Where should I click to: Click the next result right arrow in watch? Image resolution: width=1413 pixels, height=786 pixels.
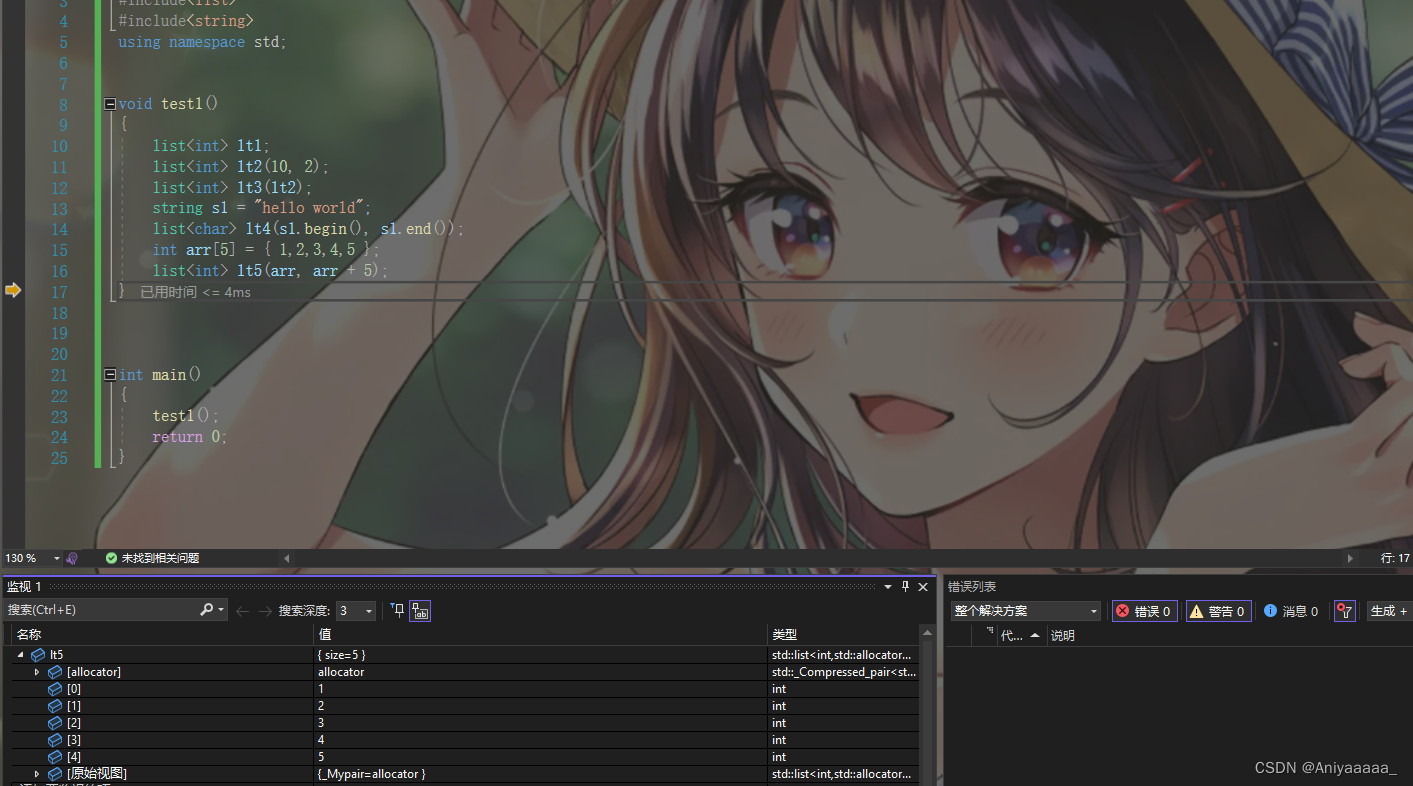265,611
